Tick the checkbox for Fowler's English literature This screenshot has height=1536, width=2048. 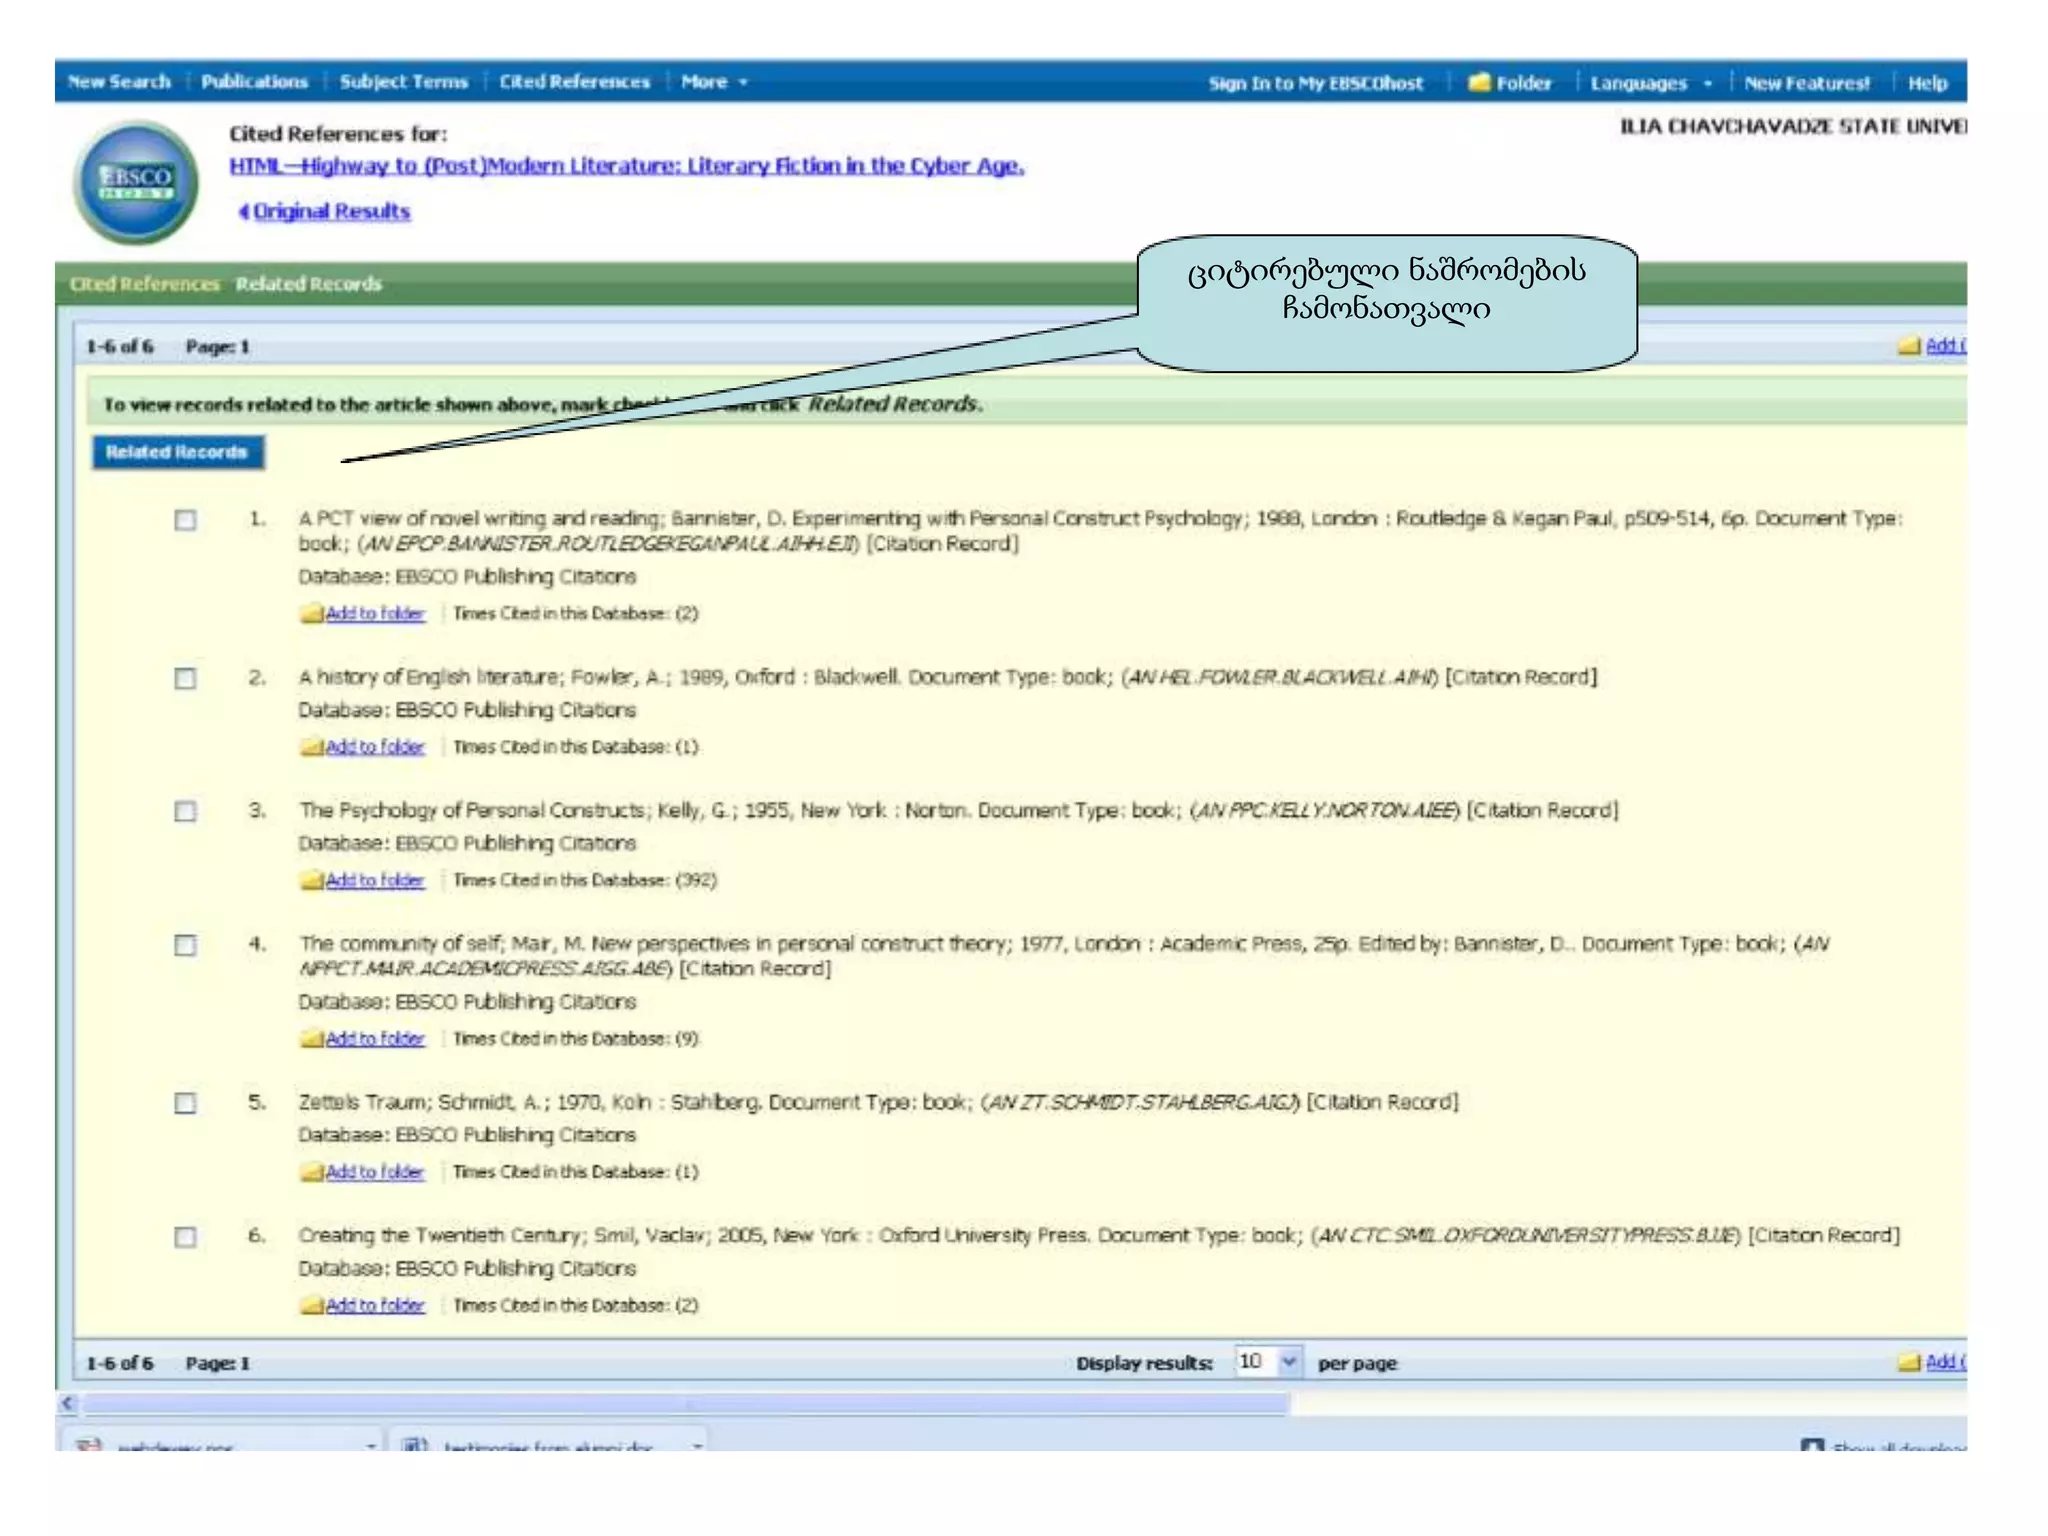click(x=186, y=679)
